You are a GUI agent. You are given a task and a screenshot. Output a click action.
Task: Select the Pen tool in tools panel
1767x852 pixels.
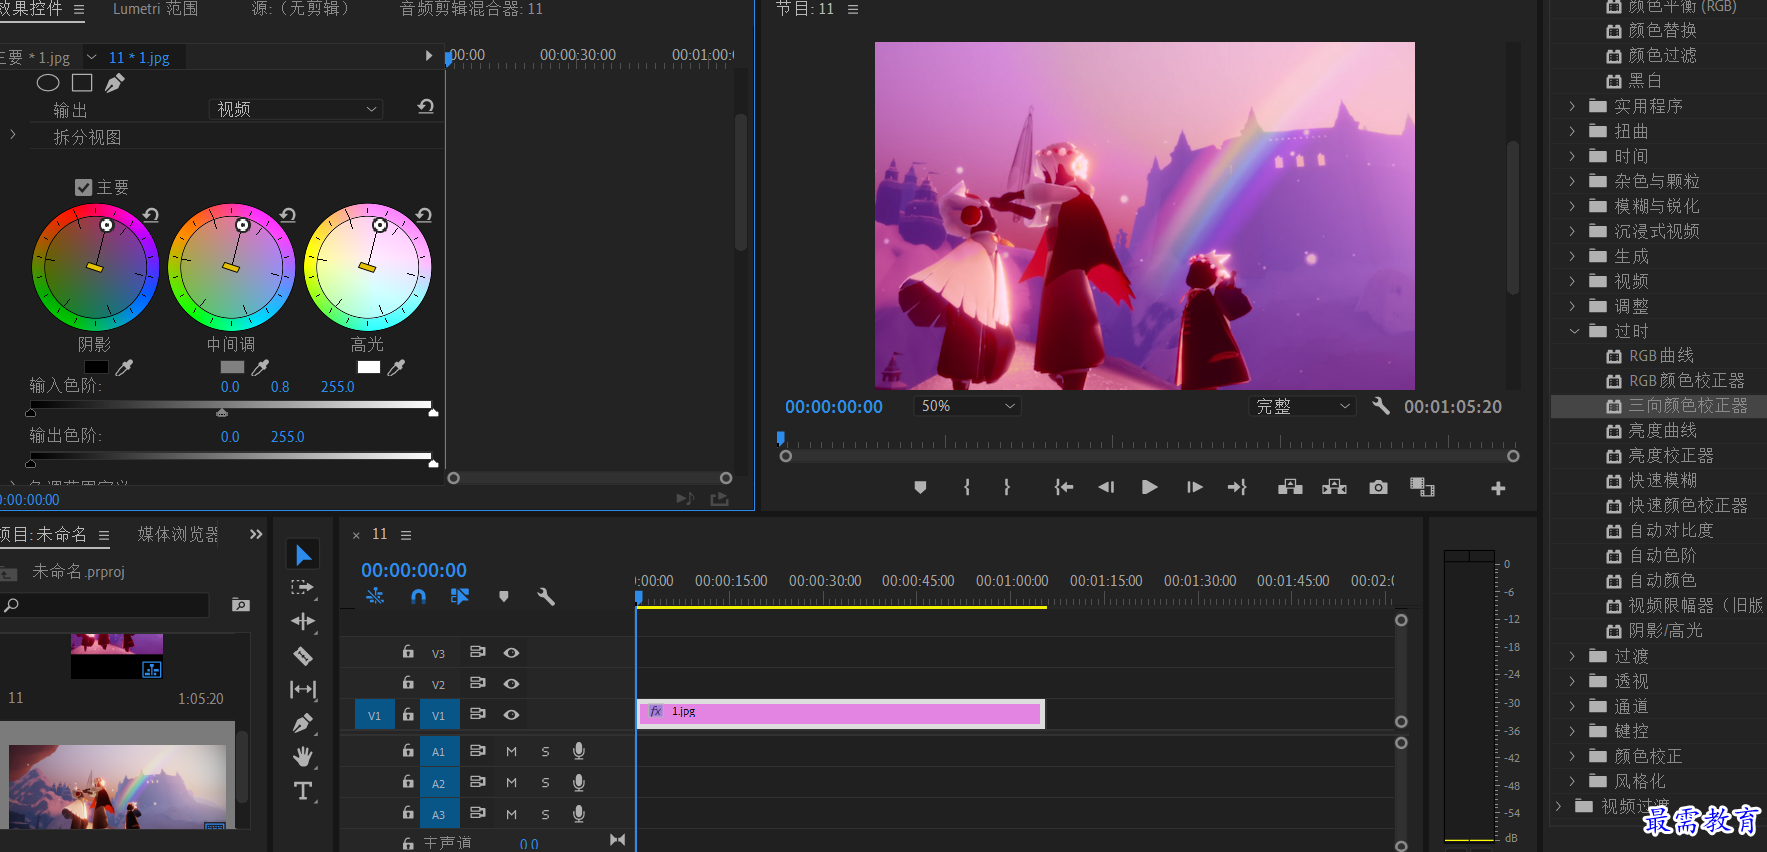(x=303, y=723)
